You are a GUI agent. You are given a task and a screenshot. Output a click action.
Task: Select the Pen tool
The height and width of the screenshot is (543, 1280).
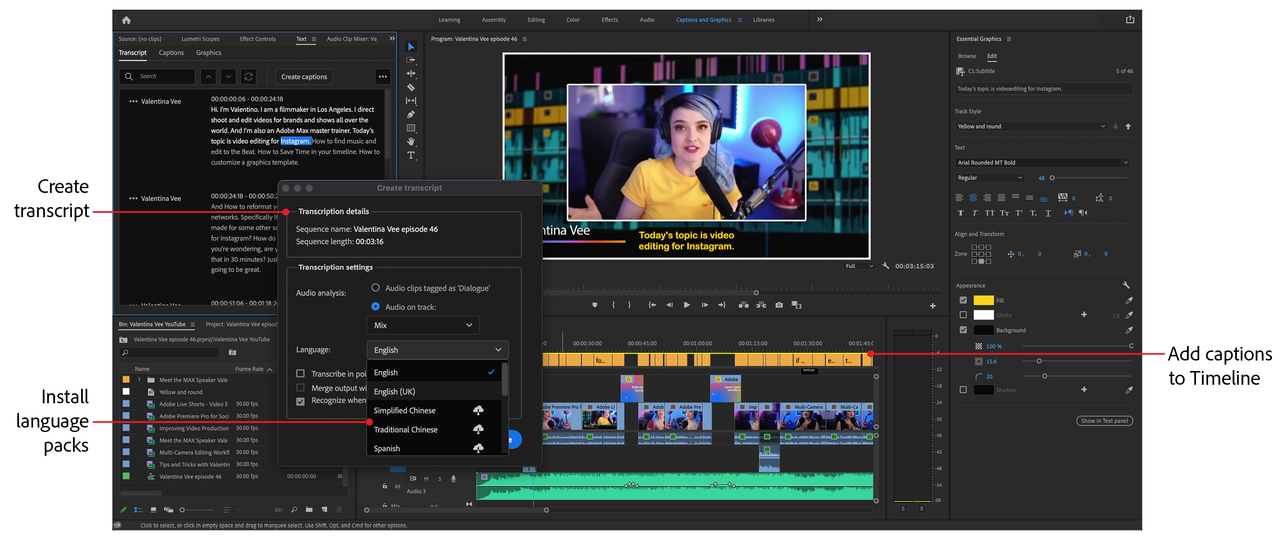410,114
